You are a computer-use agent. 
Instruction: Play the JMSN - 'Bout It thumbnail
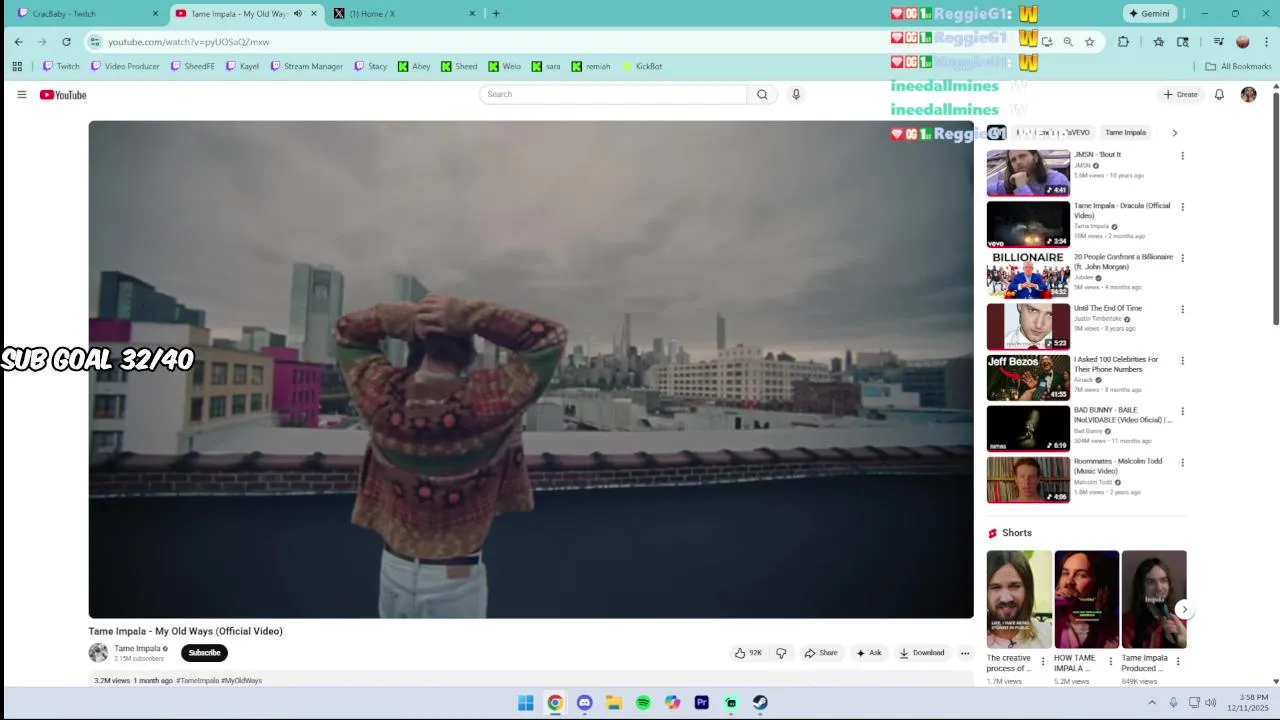1028,173
